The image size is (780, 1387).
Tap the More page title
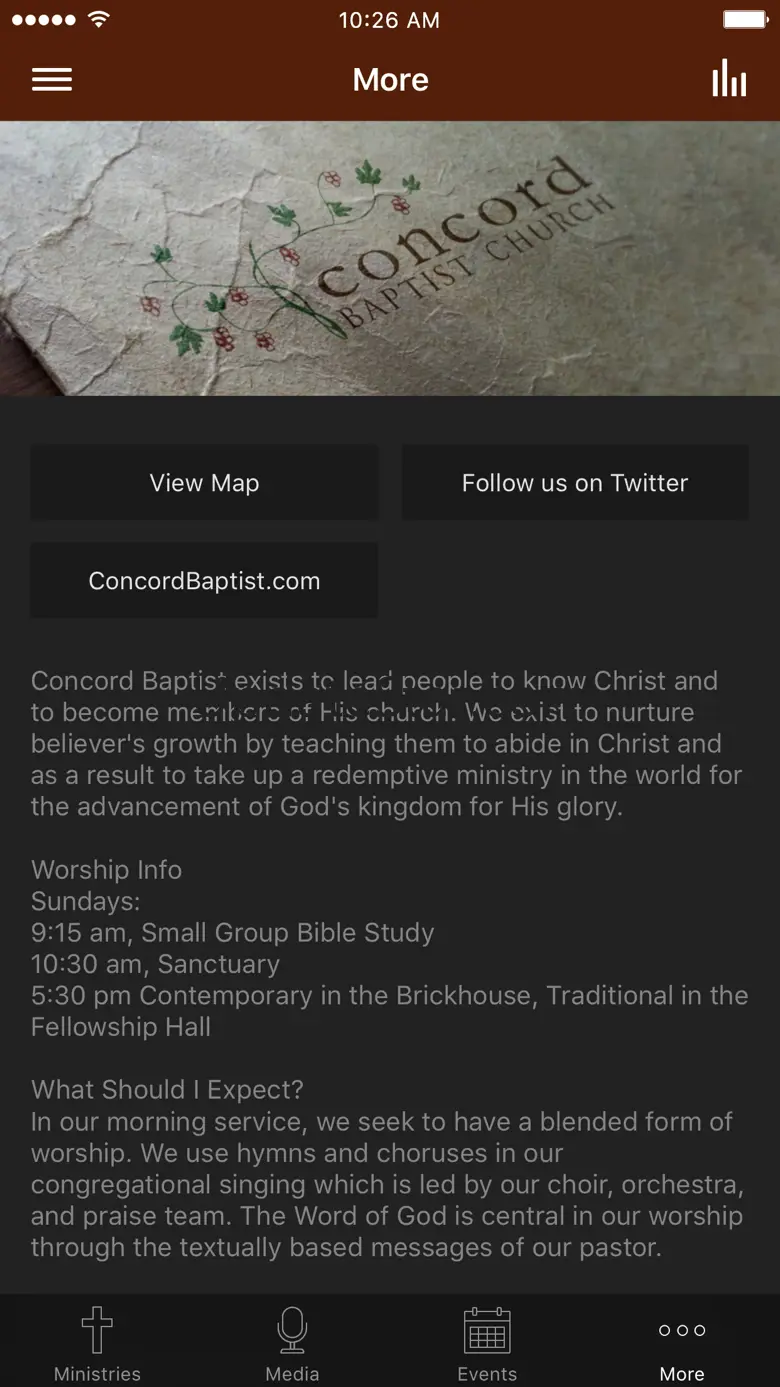(390, 80)
